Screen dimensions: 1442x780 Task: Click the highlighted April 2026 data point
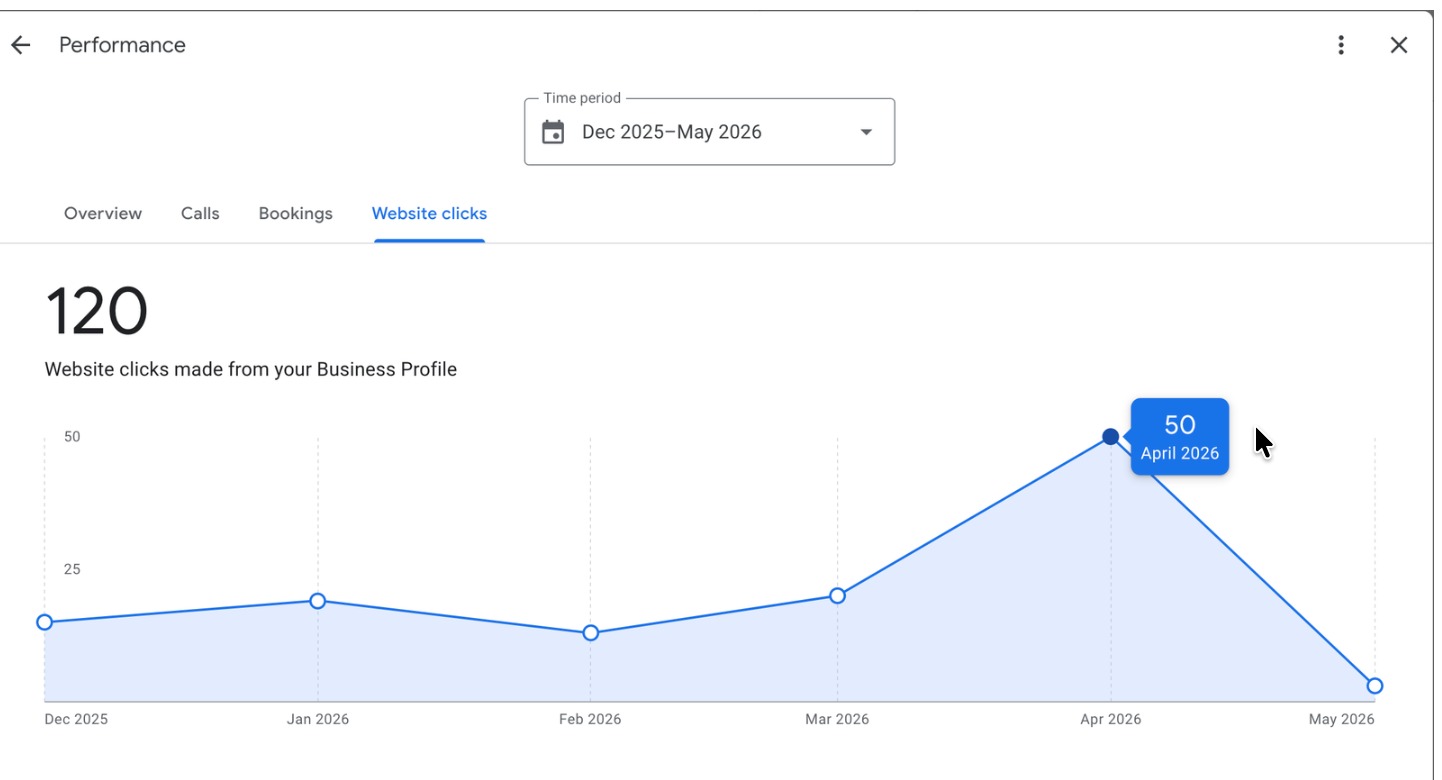[x=1110, y=437]
